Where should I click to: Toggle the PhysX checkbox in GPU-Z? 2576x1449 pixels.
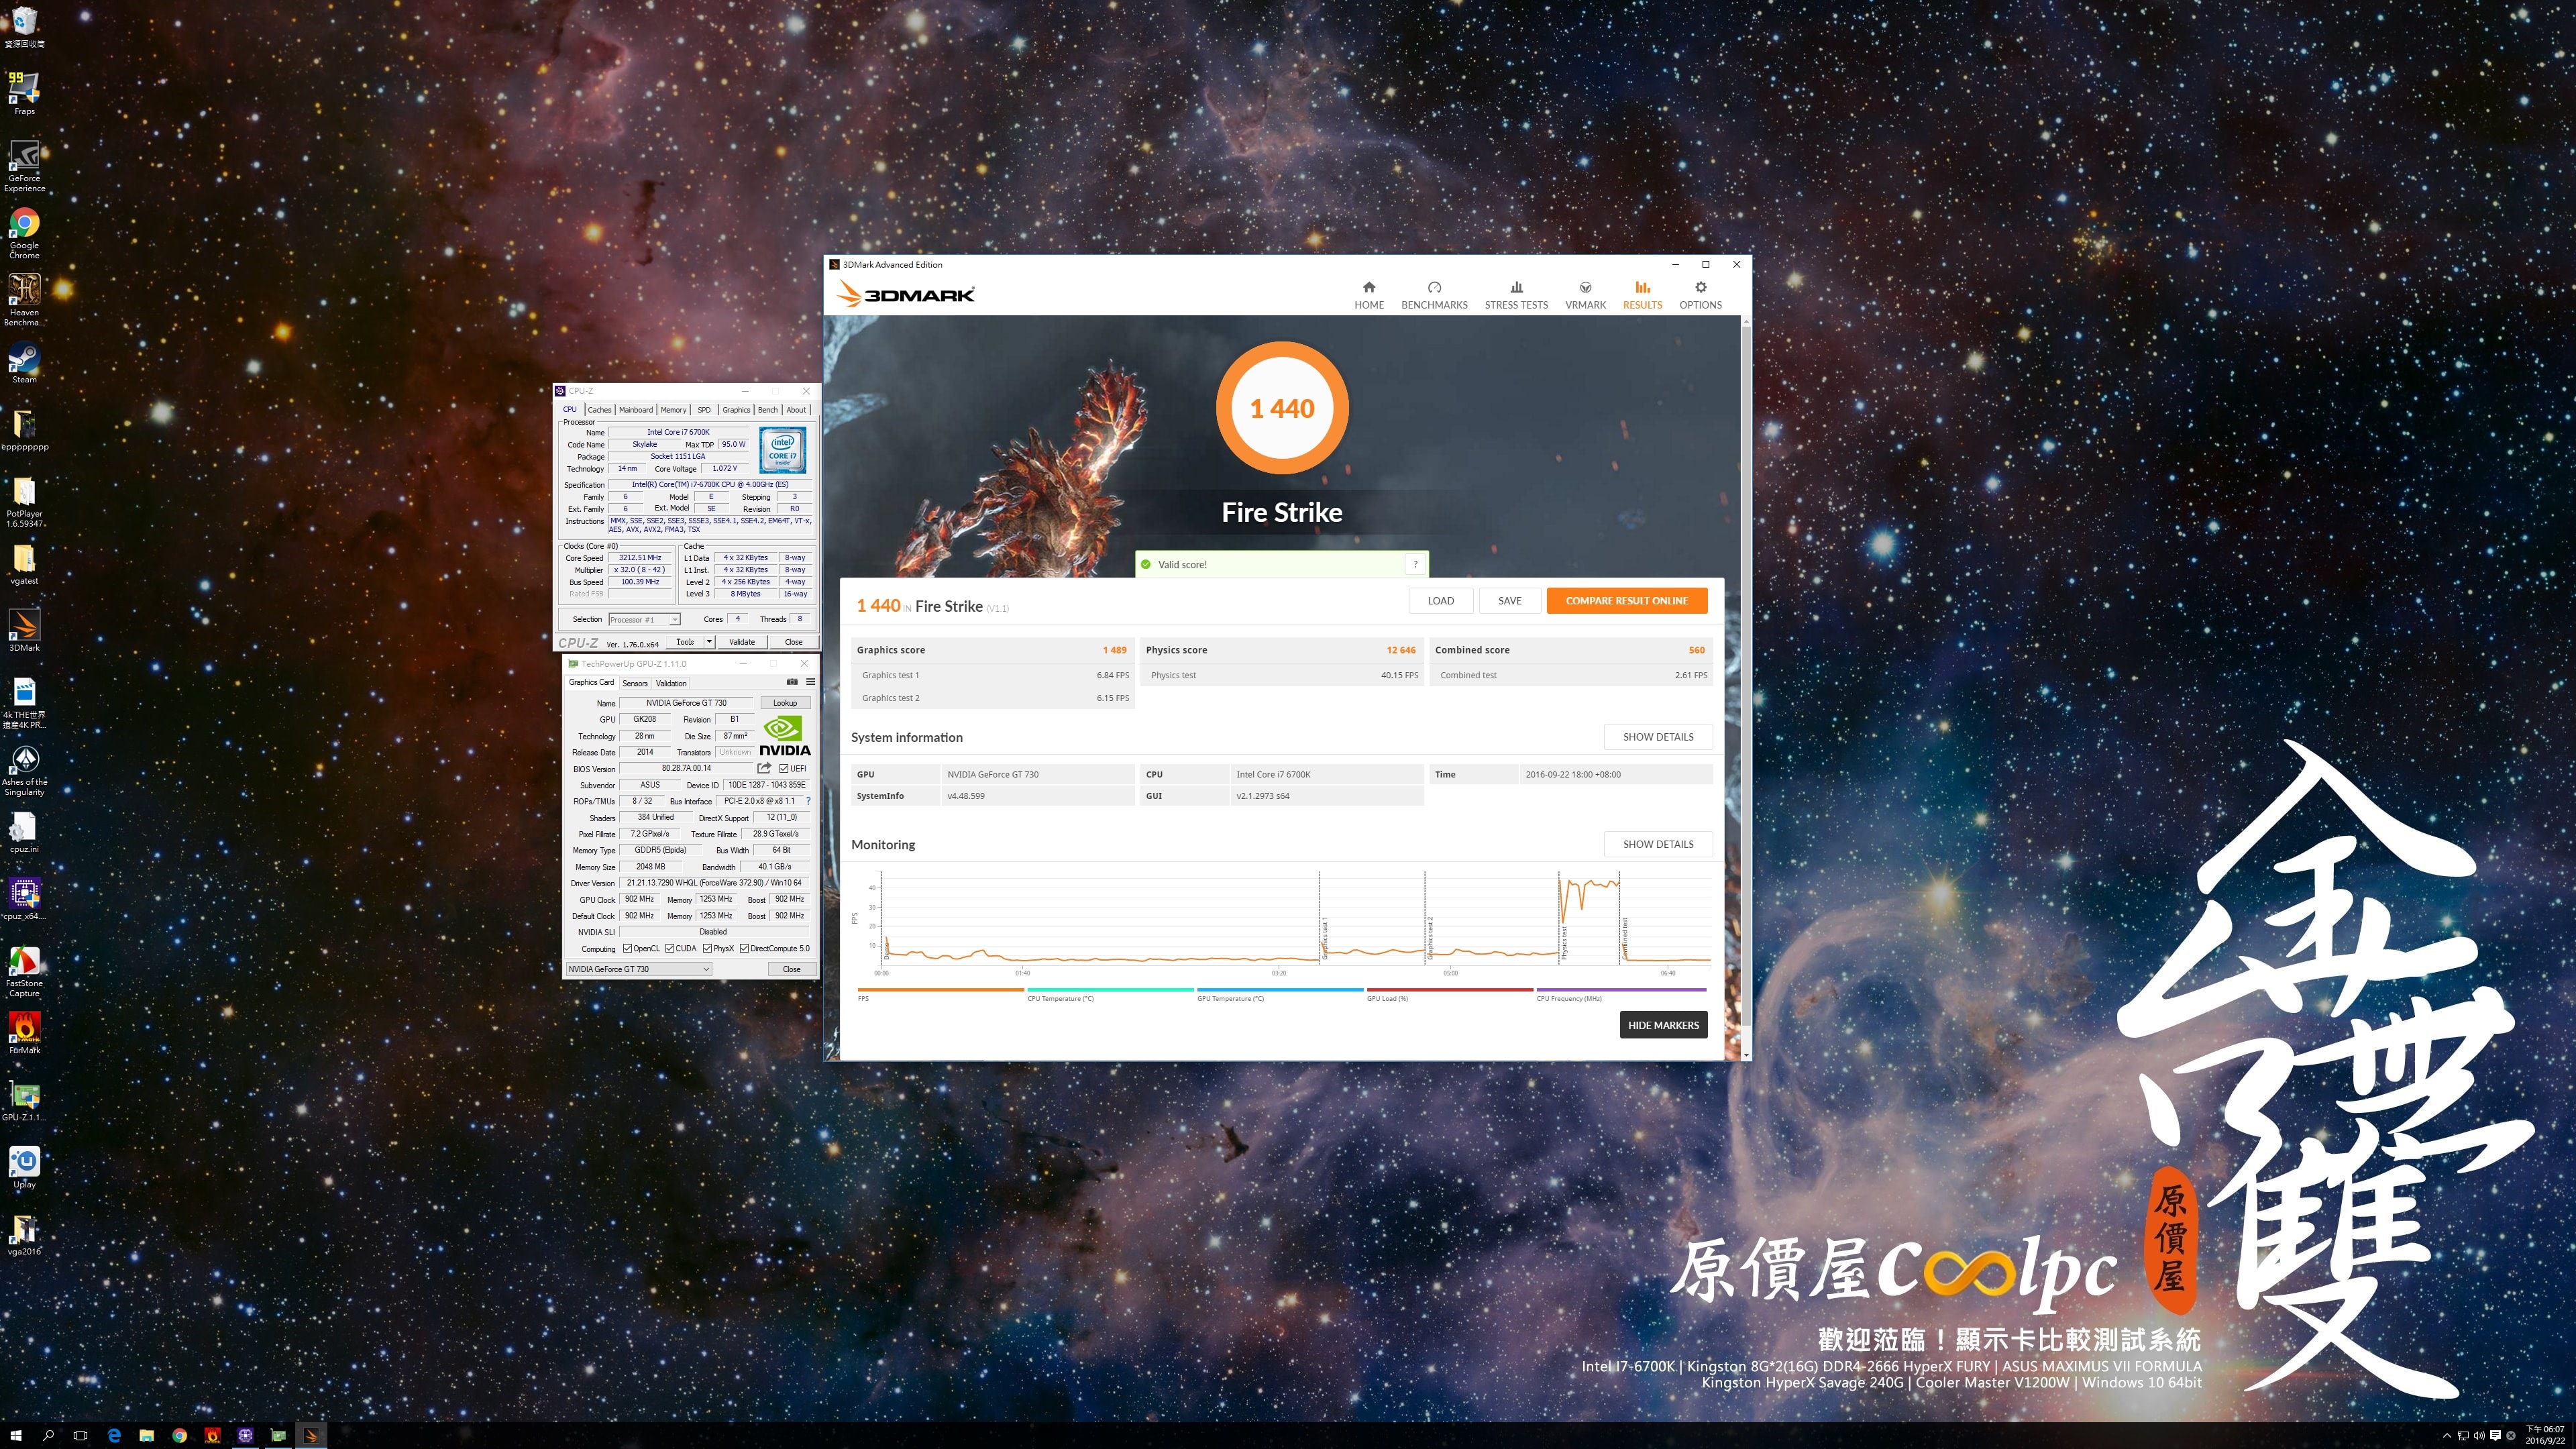pos(707,948)
